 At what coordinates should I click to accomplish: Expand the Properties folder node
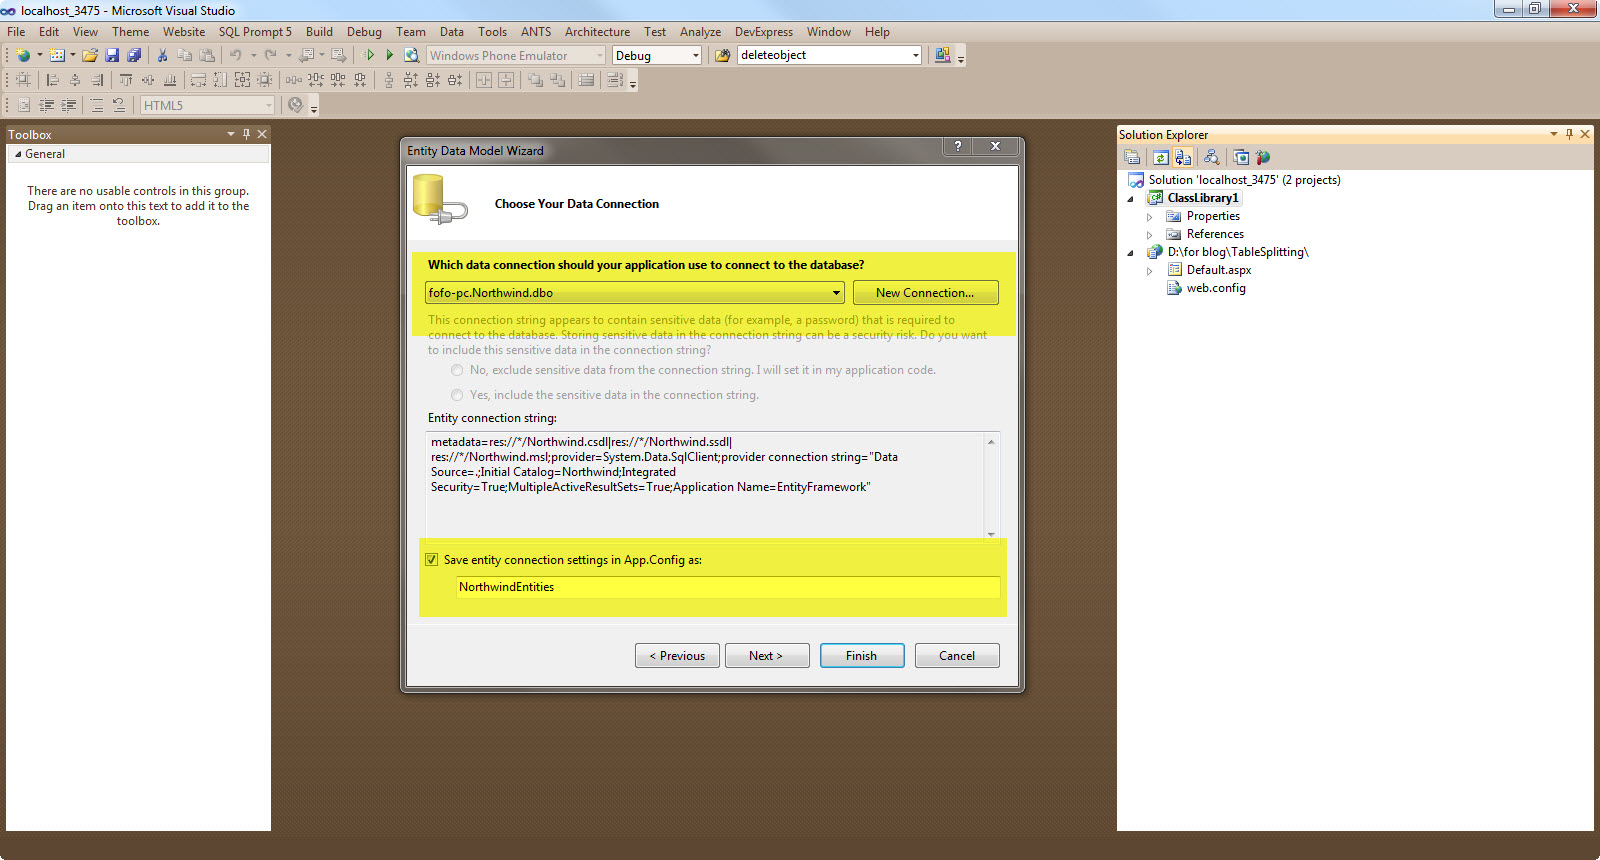click(x=1150, y=217)
